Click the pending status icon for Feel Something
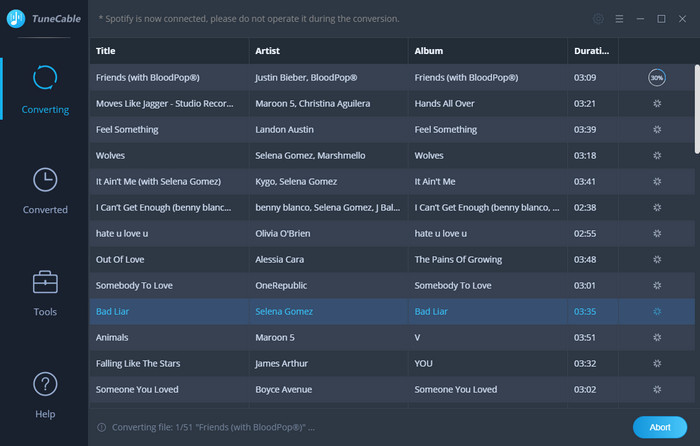Screen dimensions: 700x446 coord(657,129)
